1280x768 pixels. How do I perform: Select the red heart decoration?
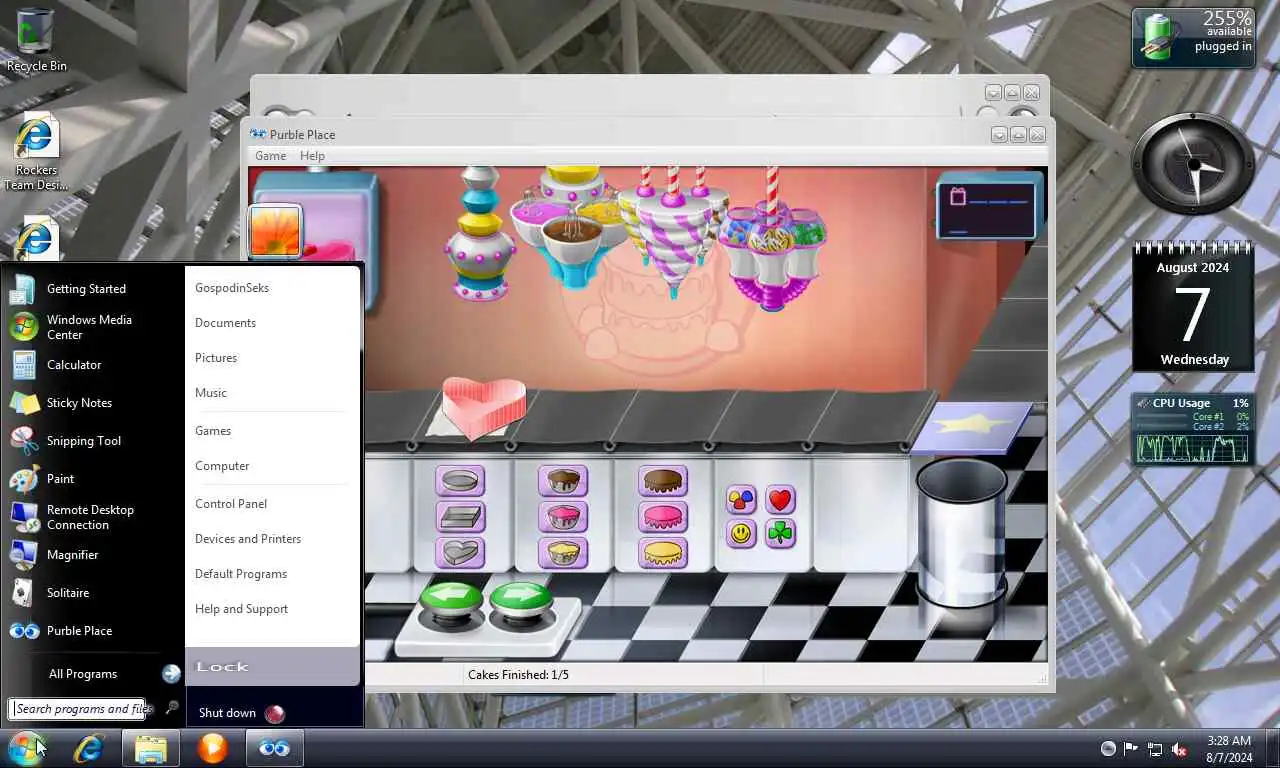pyautogui.click(x=780, y=499)
